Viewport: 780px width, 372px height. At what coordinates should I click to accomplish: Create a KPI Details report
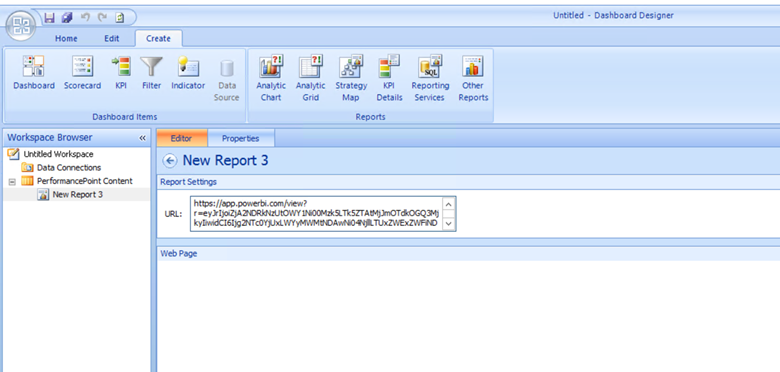point(390,79)
